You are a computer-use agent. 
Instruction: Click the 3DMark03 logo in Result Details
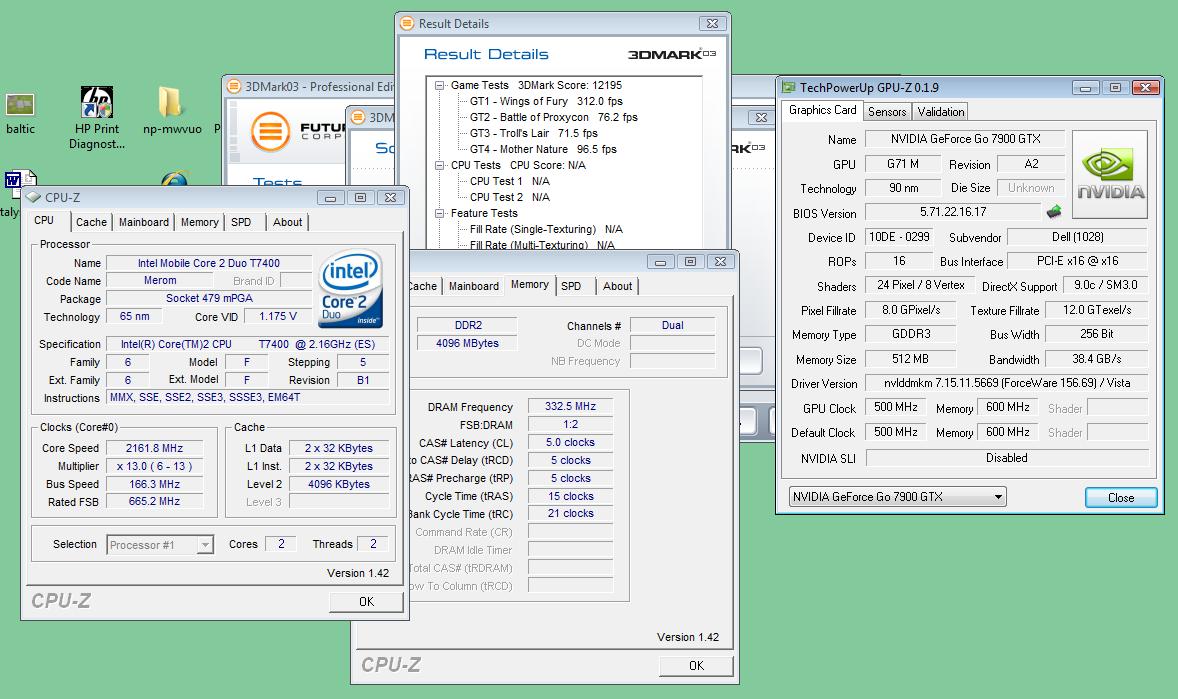pyautogui.click(x=672, y=54)
